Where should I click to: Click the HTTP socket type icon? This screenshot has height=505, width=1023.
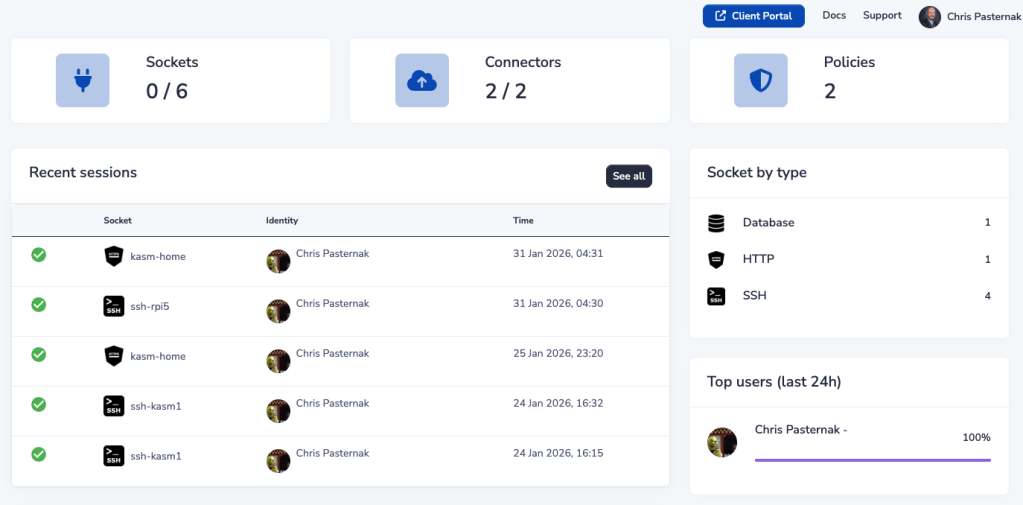pos(716,260)
